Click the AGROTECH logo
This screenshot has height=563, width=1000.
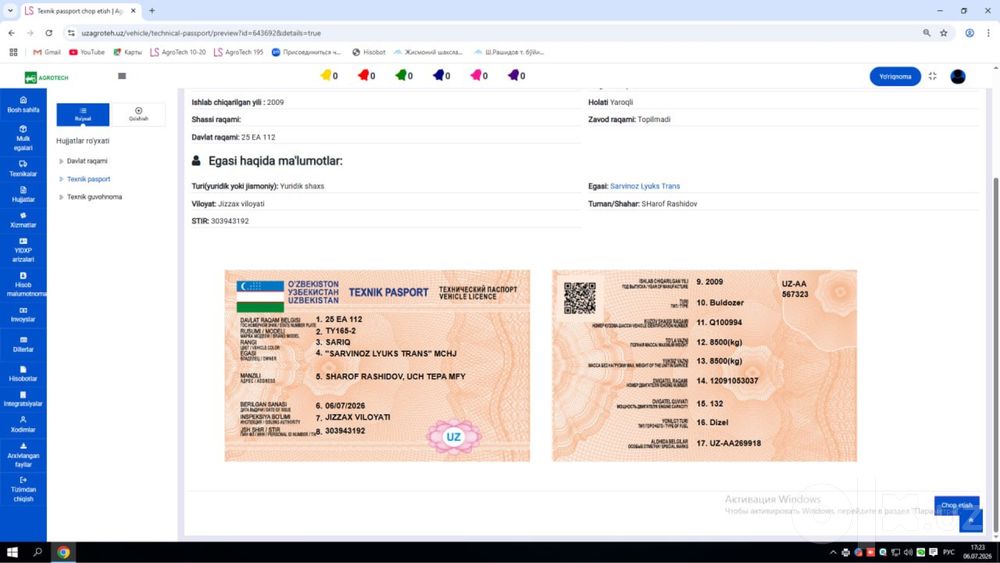[x=47, y=77]
